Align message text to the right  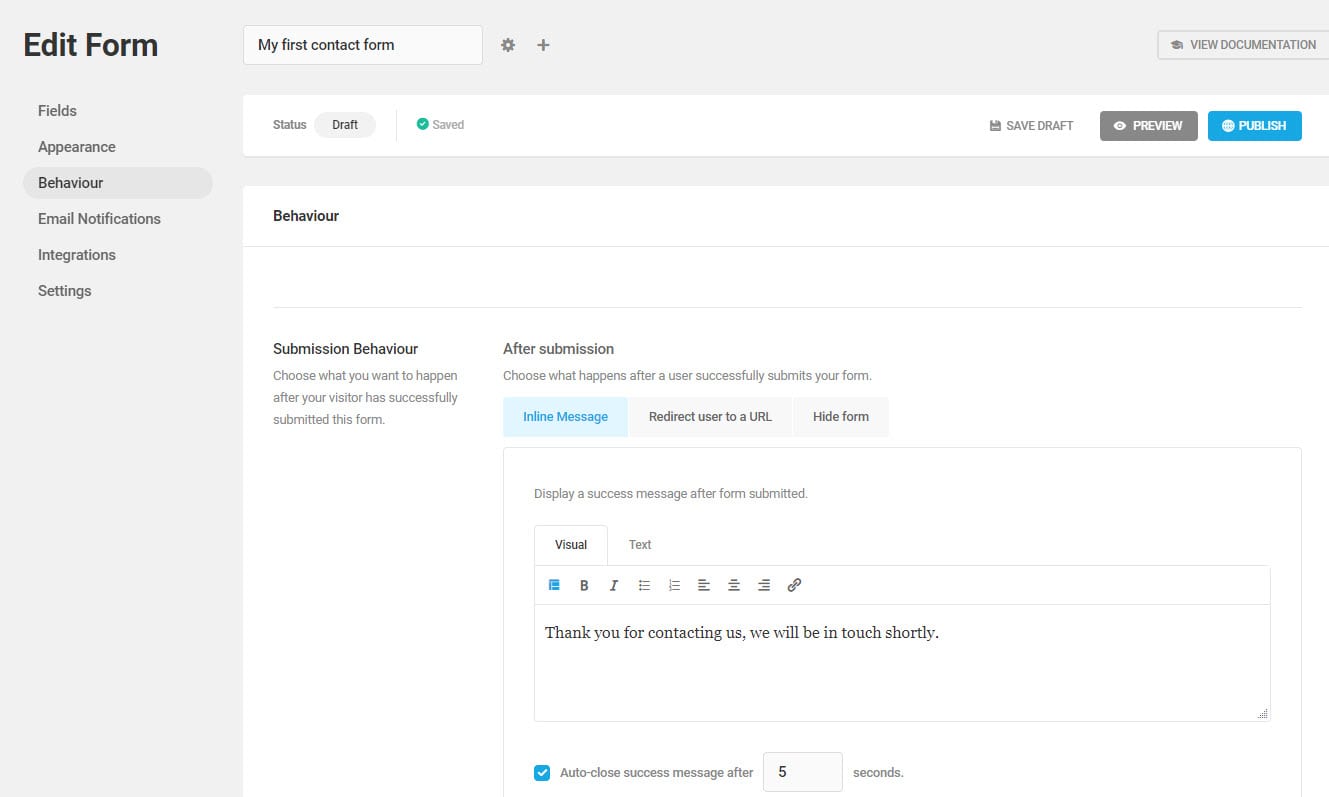click(764, 586)
